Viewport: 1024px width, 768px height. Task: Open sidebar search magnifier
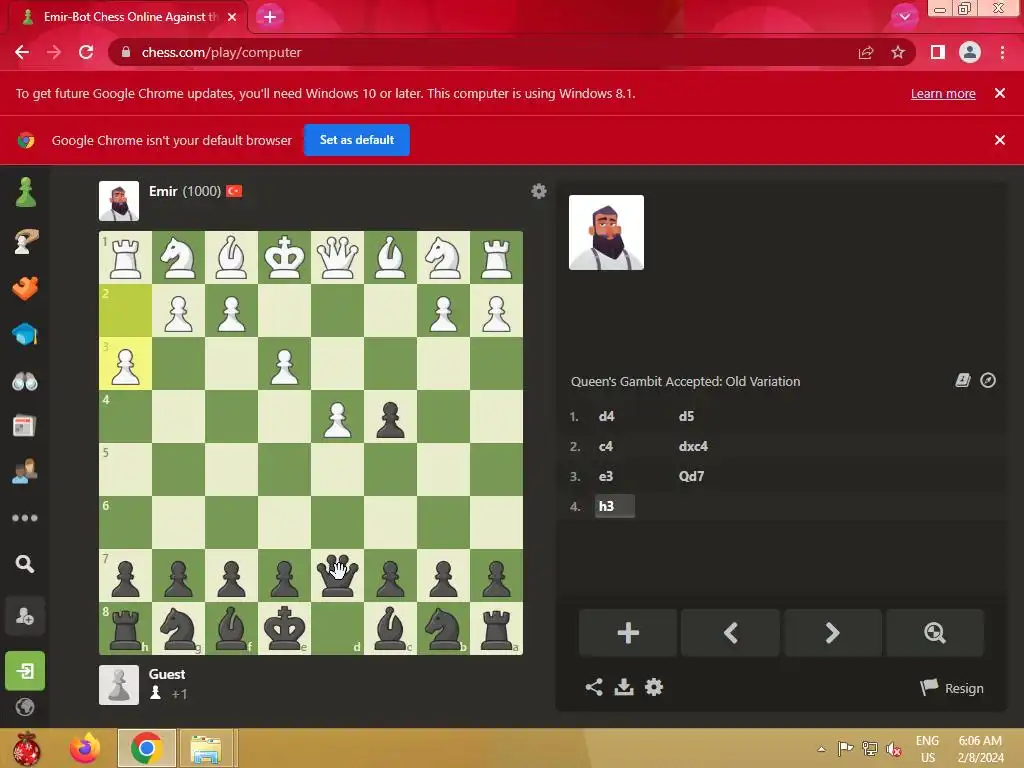(25, 564)
